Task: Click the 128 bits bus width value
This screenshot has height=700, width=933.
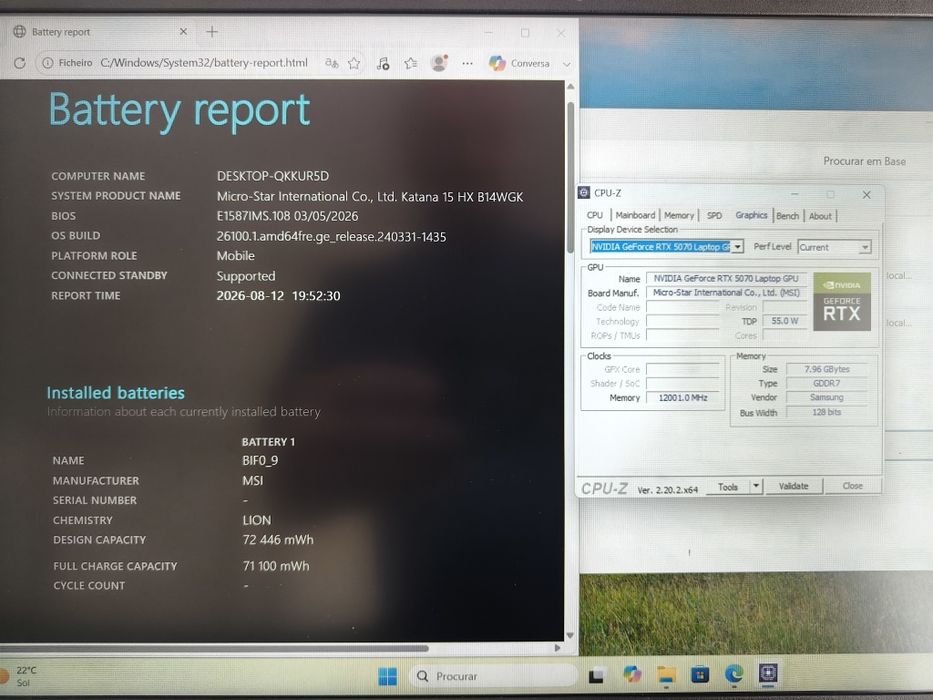Action: [x=826, y=412]
